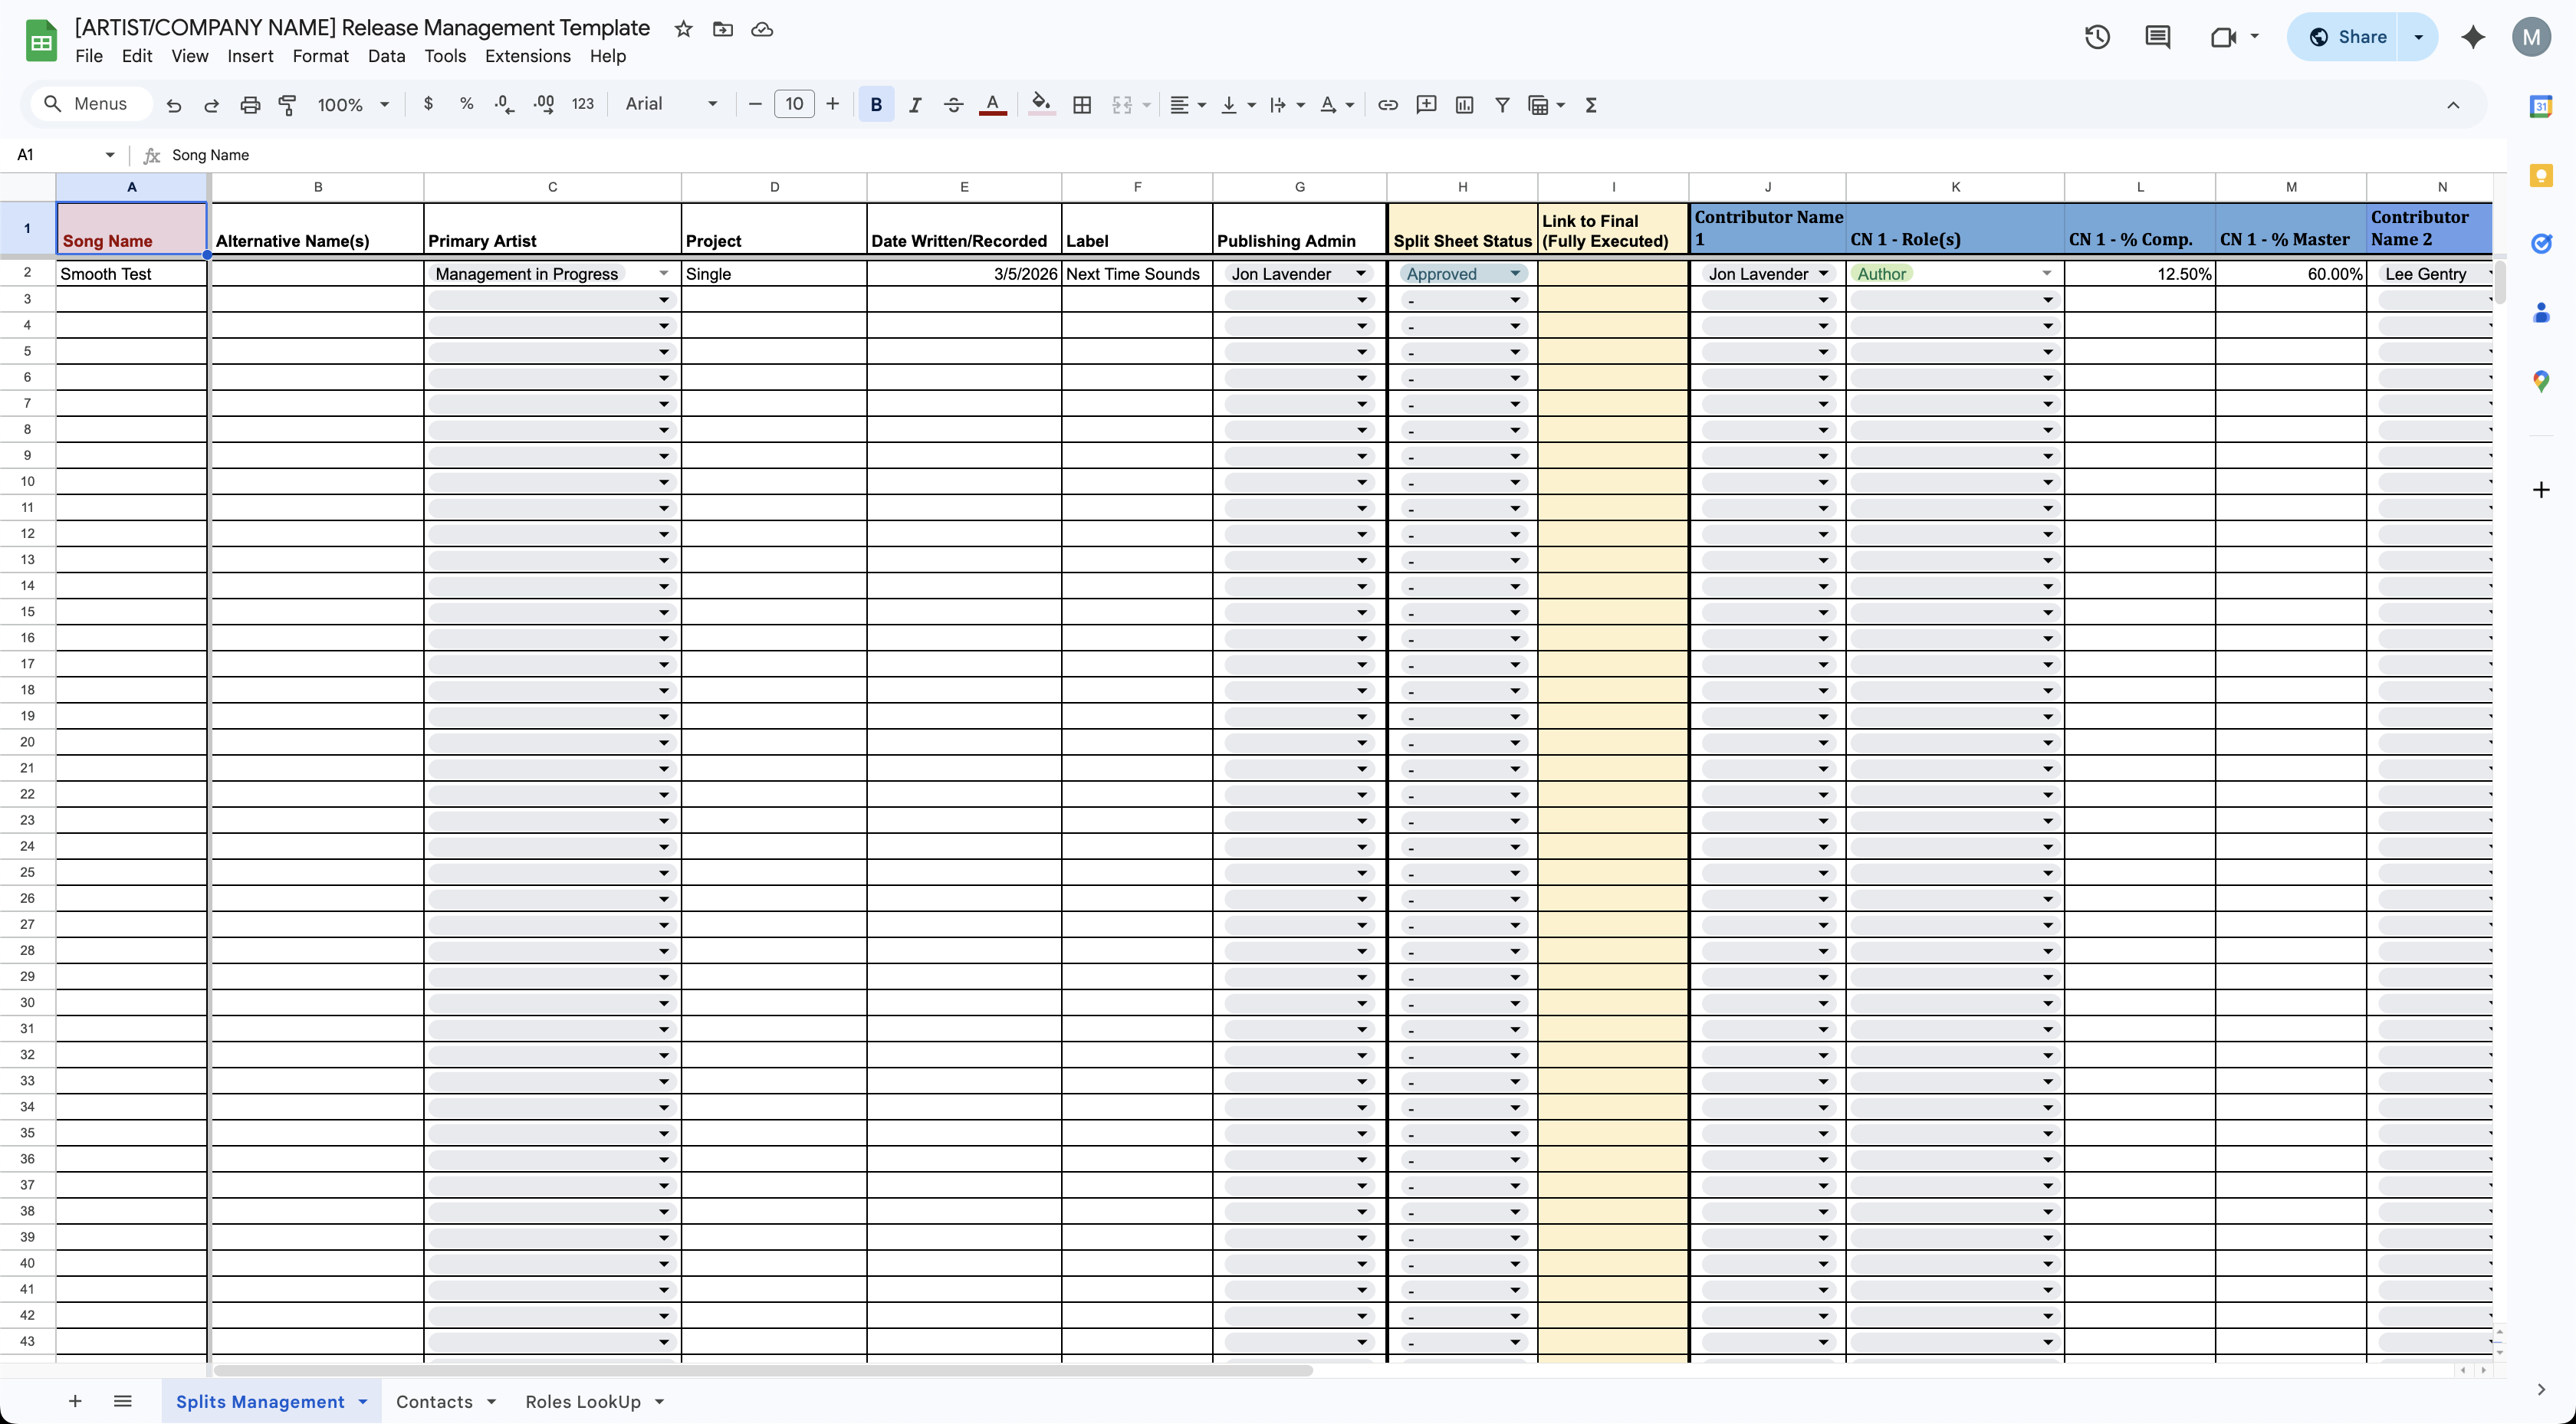Toggle strikethrough formatting
Viewport: 2576px width, 1424px height.
click(x=953, y=105)
